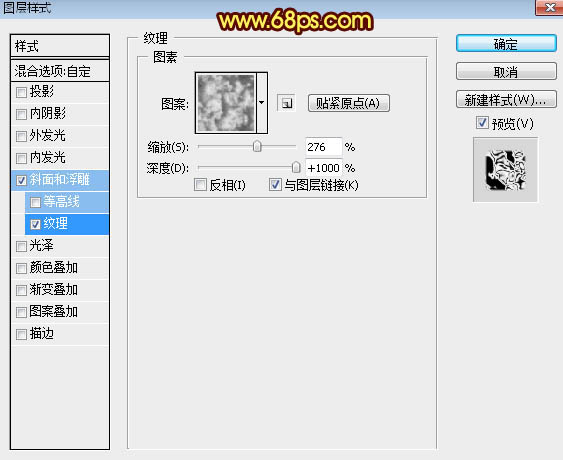Enable the 等高线 (Contour) checkbox

click(x=35, y=203)
